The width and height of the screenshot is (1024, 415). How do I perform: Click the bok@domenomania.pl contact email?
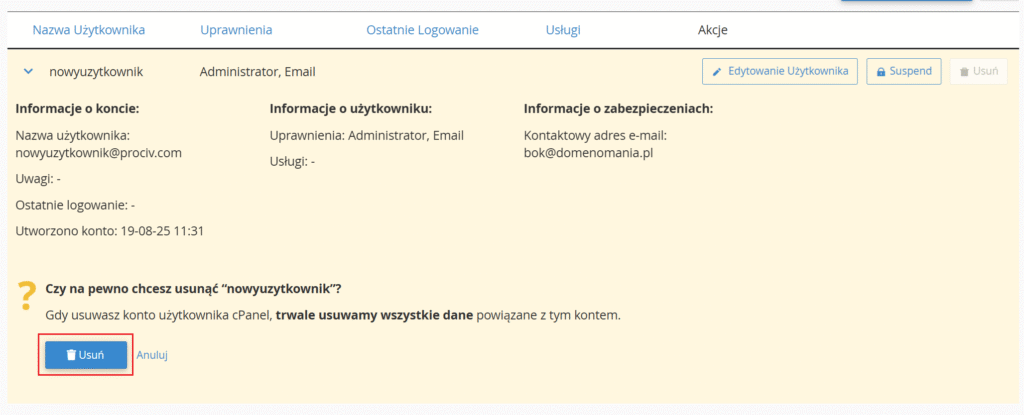pos(587,153)
